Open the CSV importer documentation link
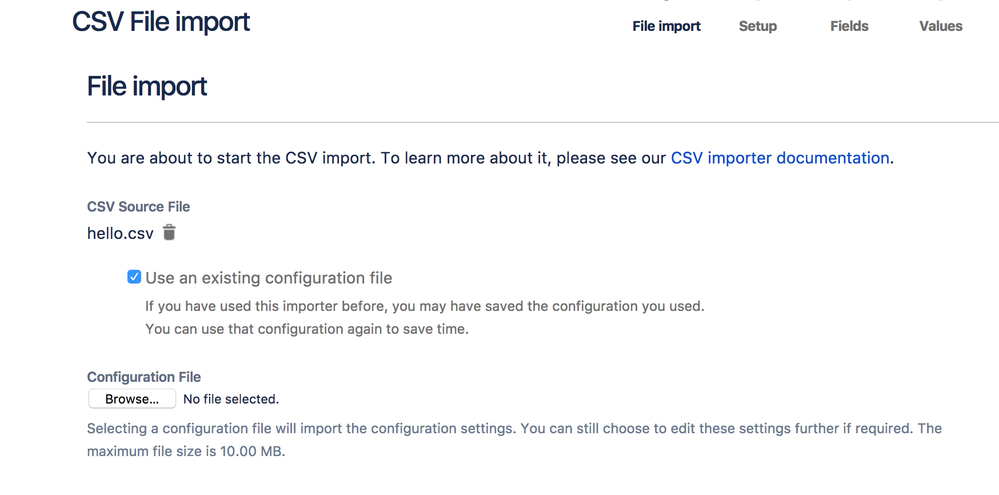The height and width of the screenshot is (495, 999). coord(780,158)
